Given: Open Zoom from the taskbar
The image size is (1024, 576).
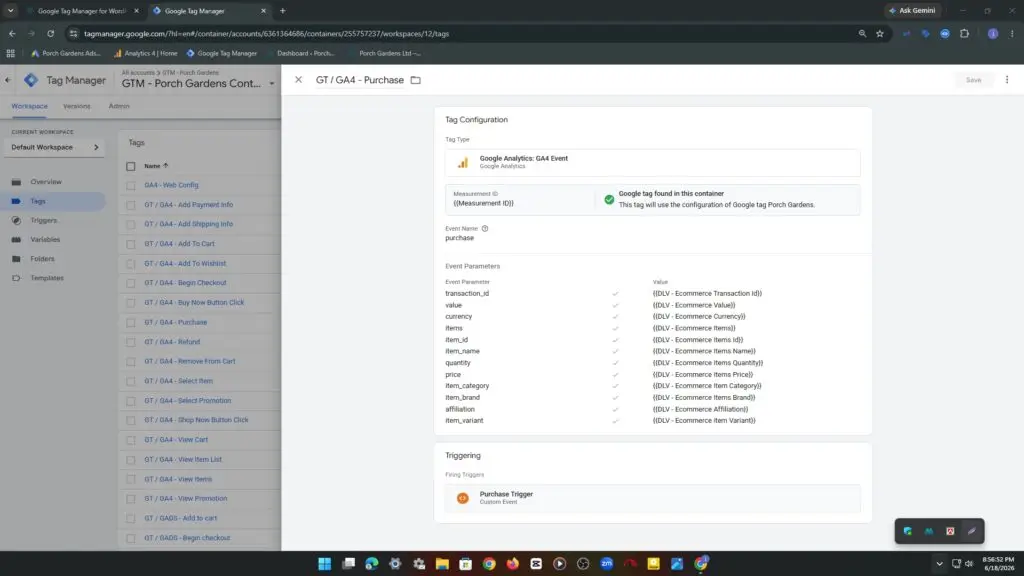Looking at the screenshot, I should pyautogui.click(x=607, y=564).
